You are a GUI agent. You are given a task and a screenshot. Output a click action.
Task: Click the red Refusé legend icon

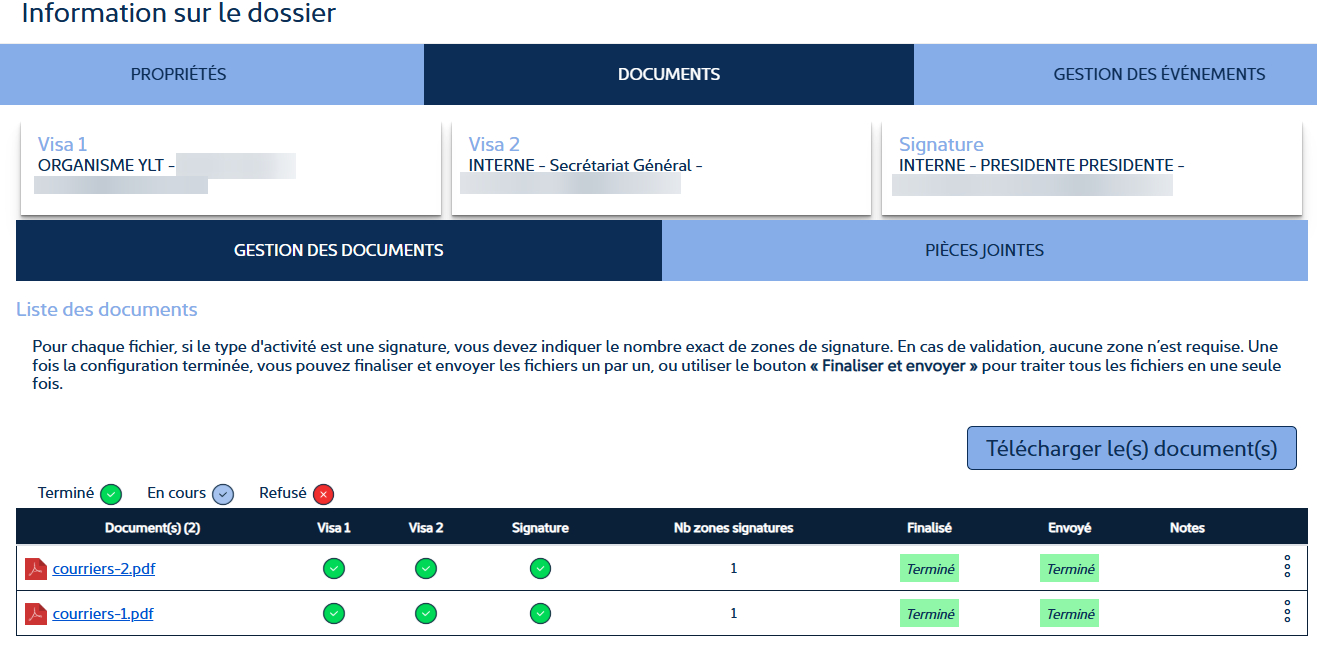click(323, 494)
